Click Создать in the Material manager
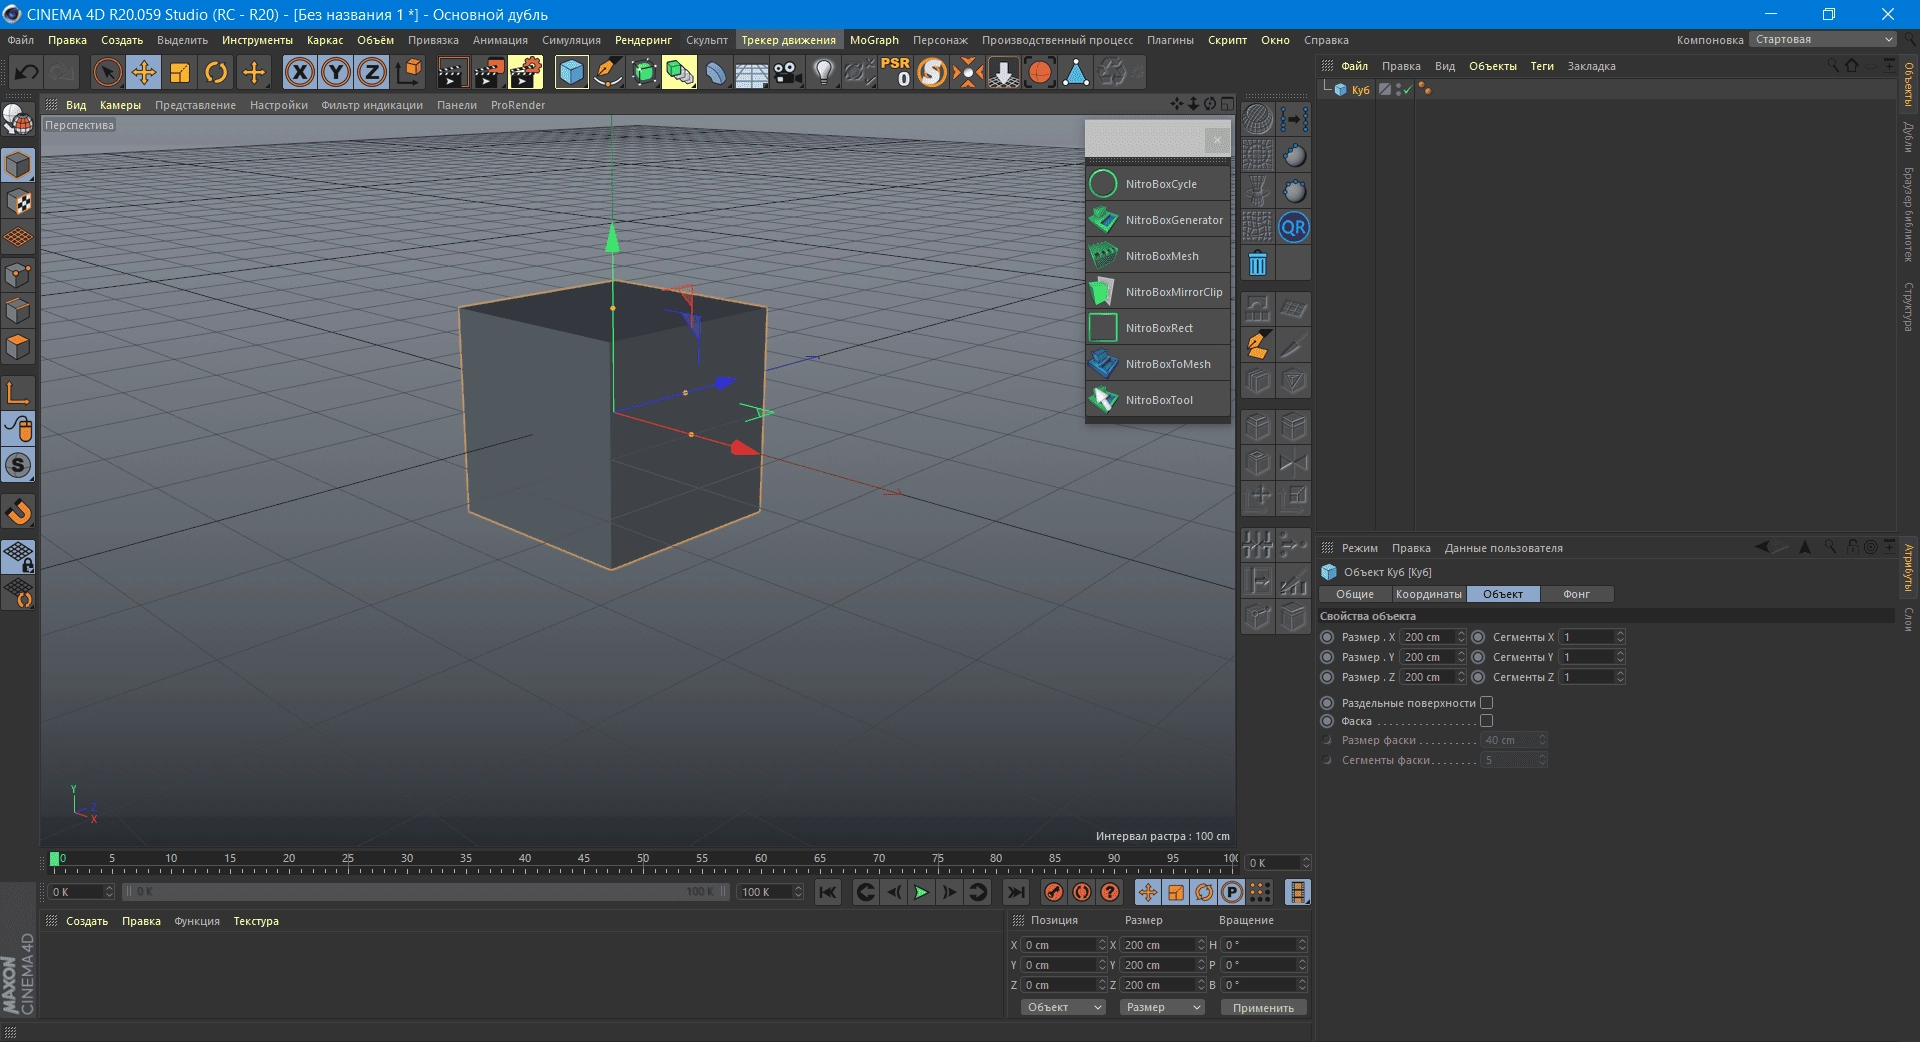 (x=87, y=921)
